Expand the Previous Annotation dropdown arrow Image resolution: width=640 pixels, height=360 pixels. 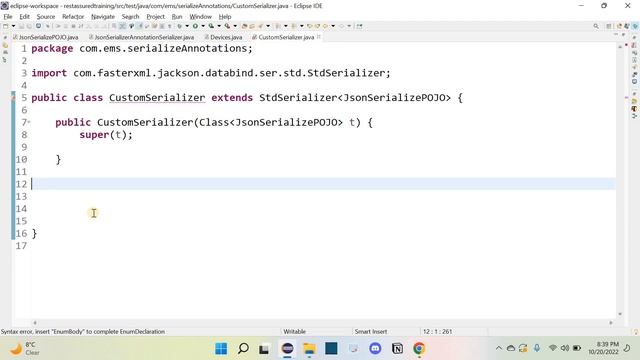tap(302, 26)
